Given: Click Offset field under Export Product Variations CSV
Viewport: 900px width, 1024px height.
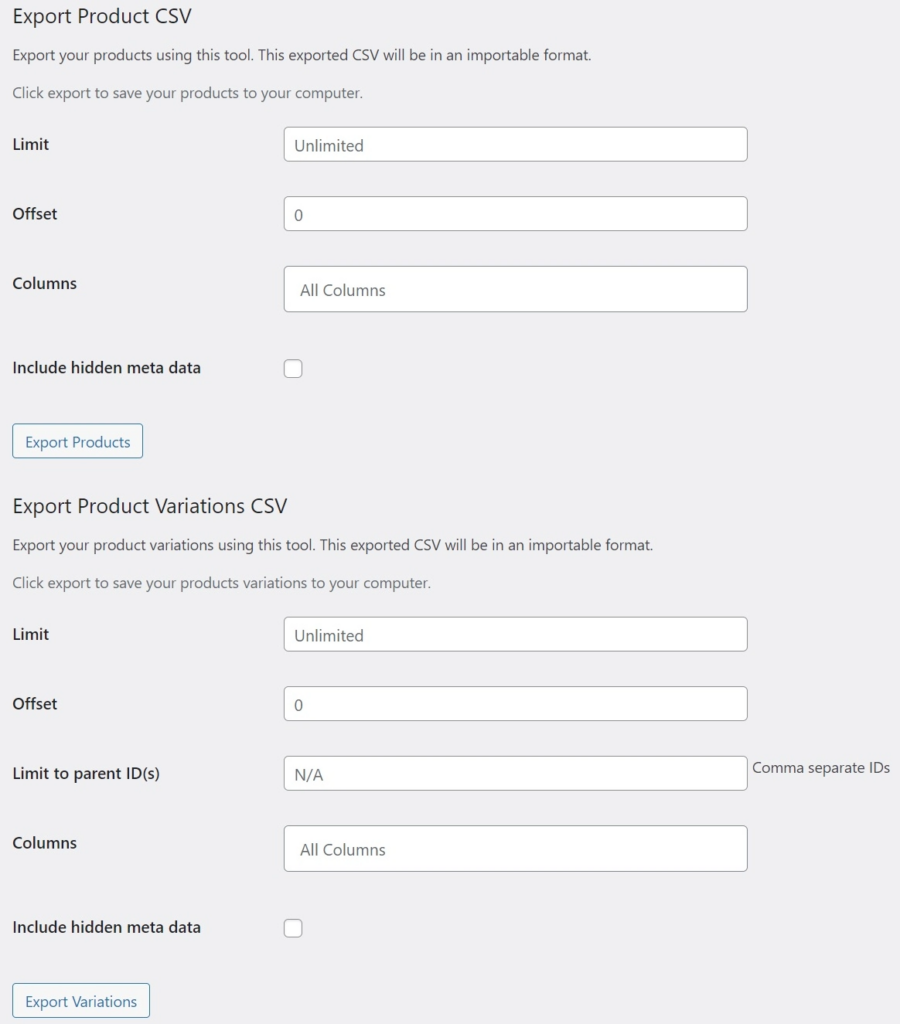Looking at the screenshot, I should 515,703.
